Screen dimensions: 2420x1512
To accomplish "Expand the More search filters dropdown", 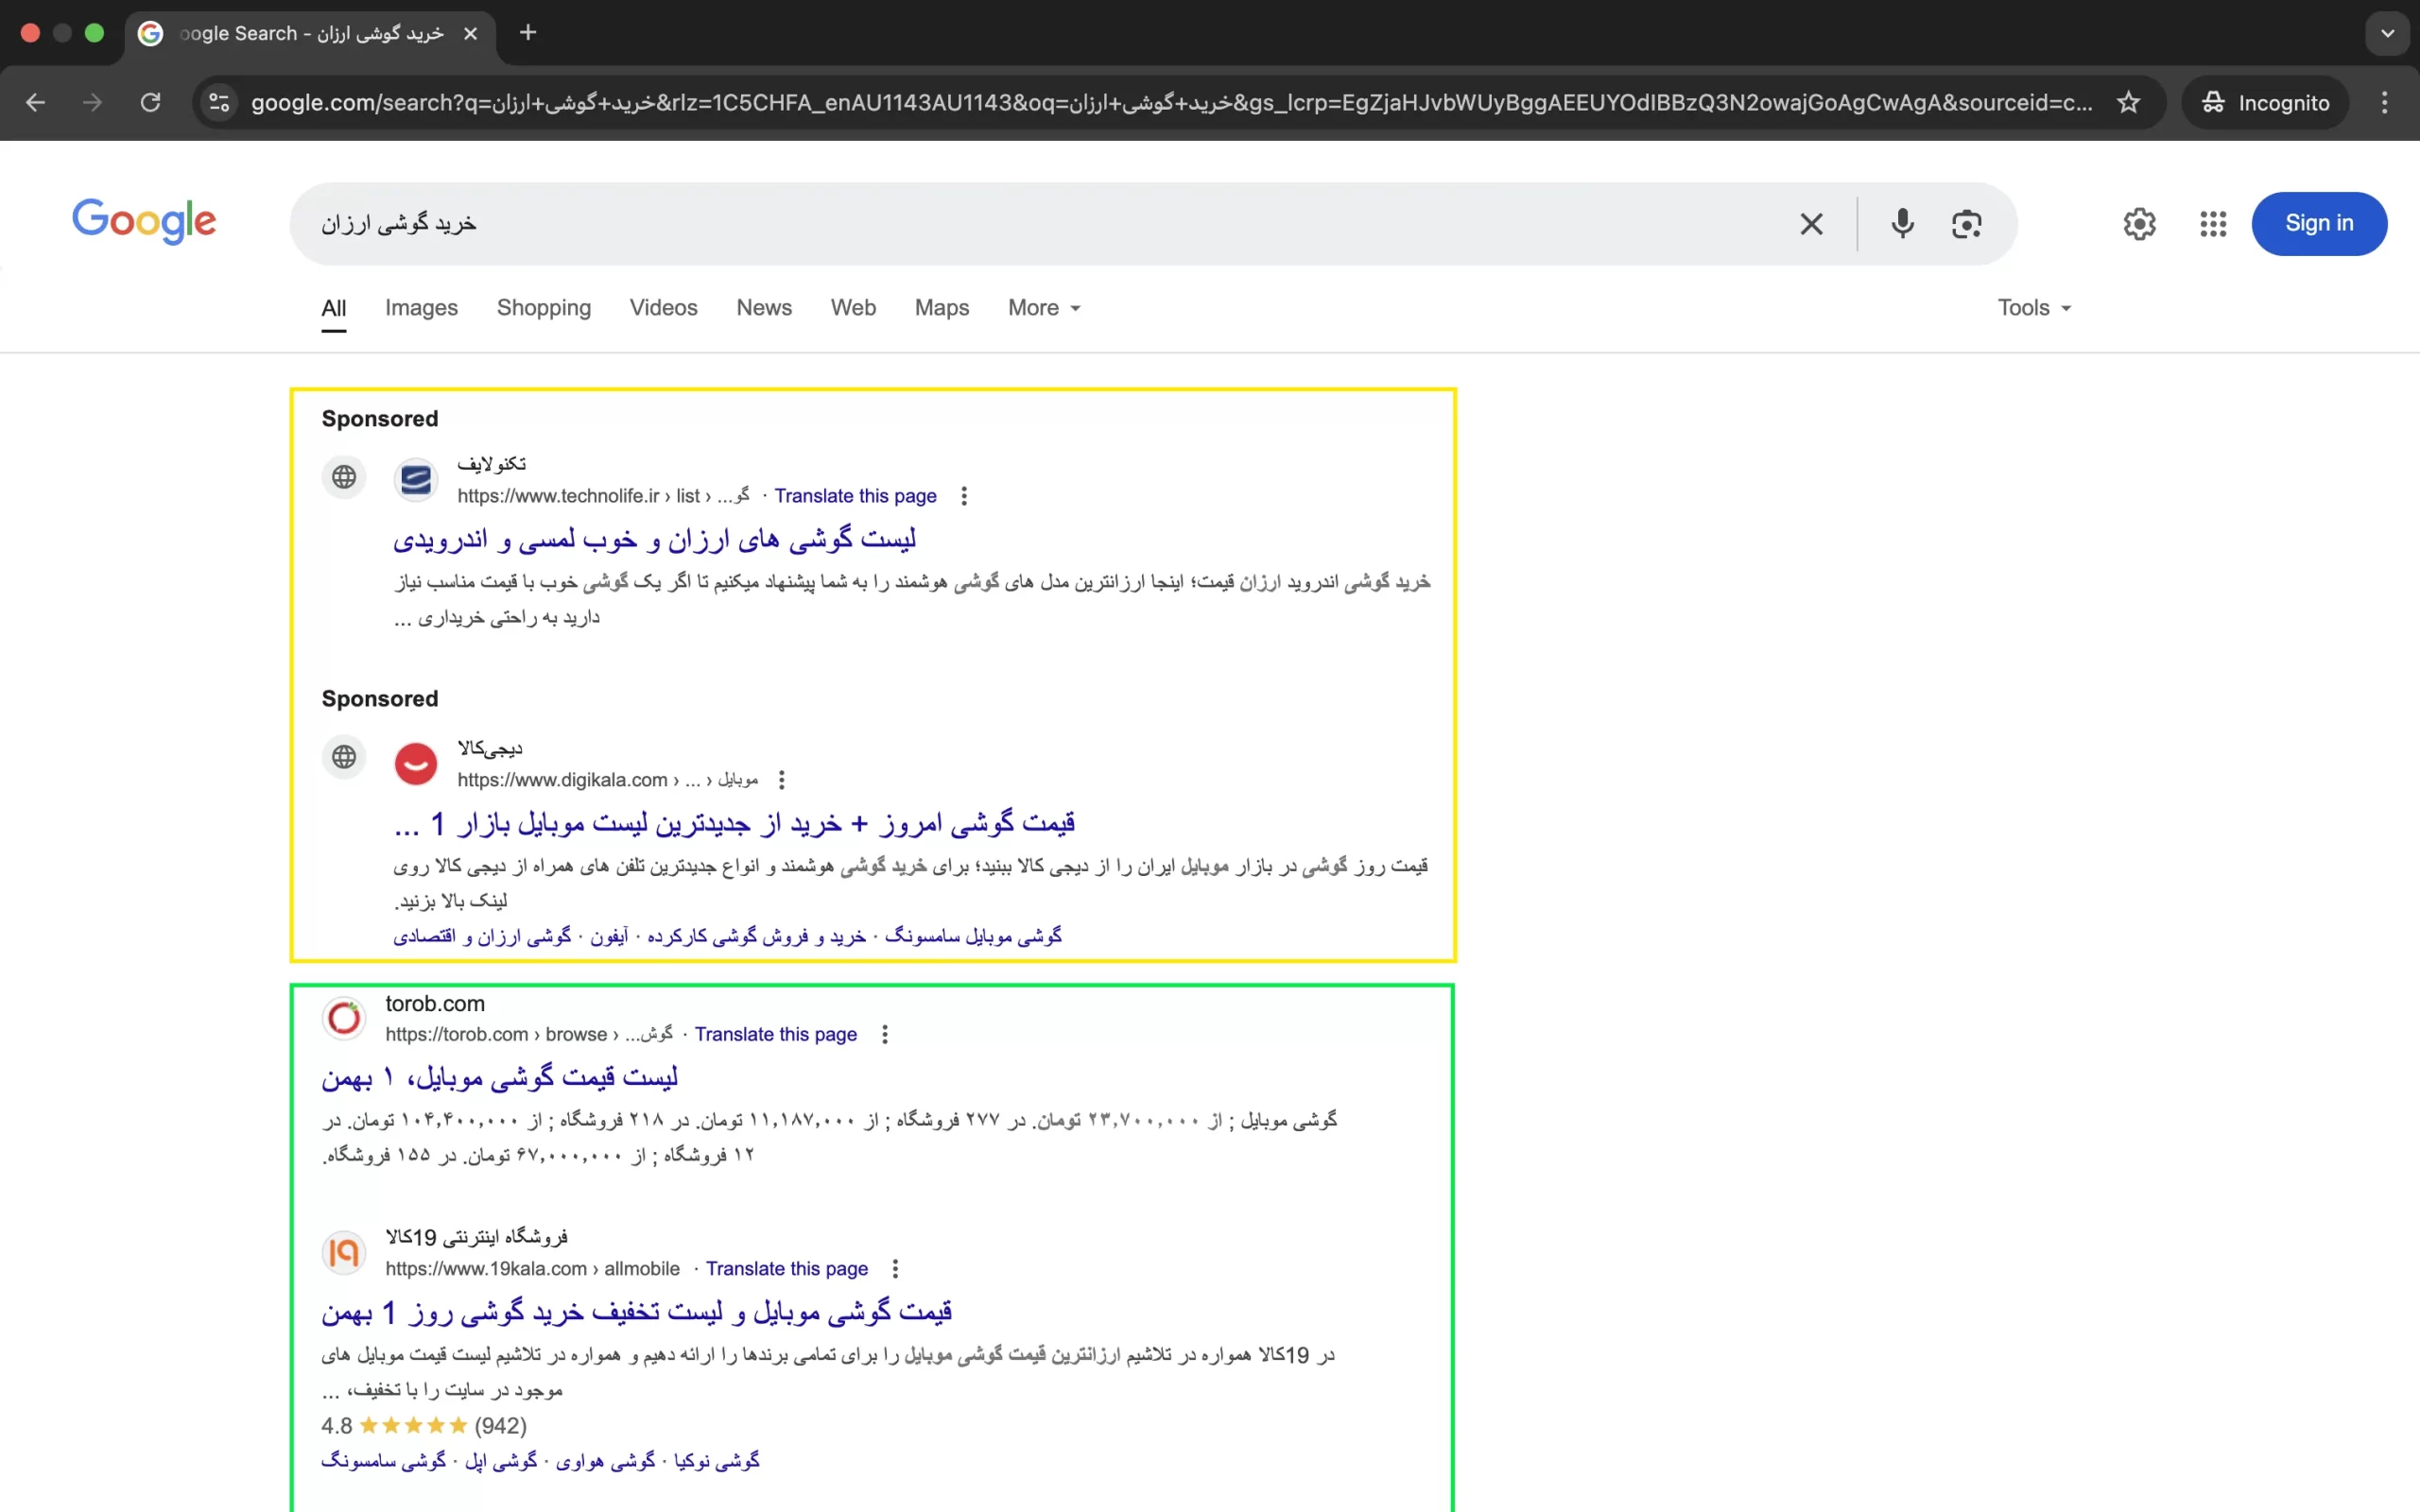I will (x=1044, y=308).
